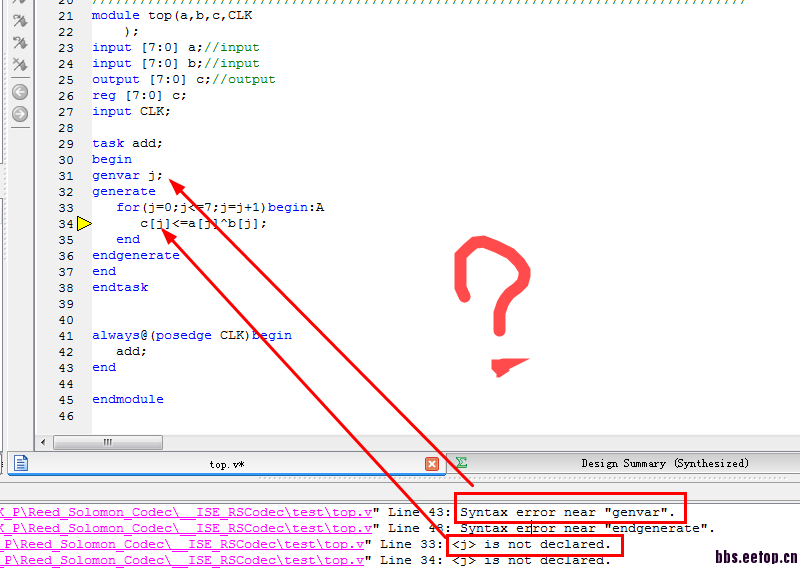Click the yellow marker at line 34

[x=84, y=224]
